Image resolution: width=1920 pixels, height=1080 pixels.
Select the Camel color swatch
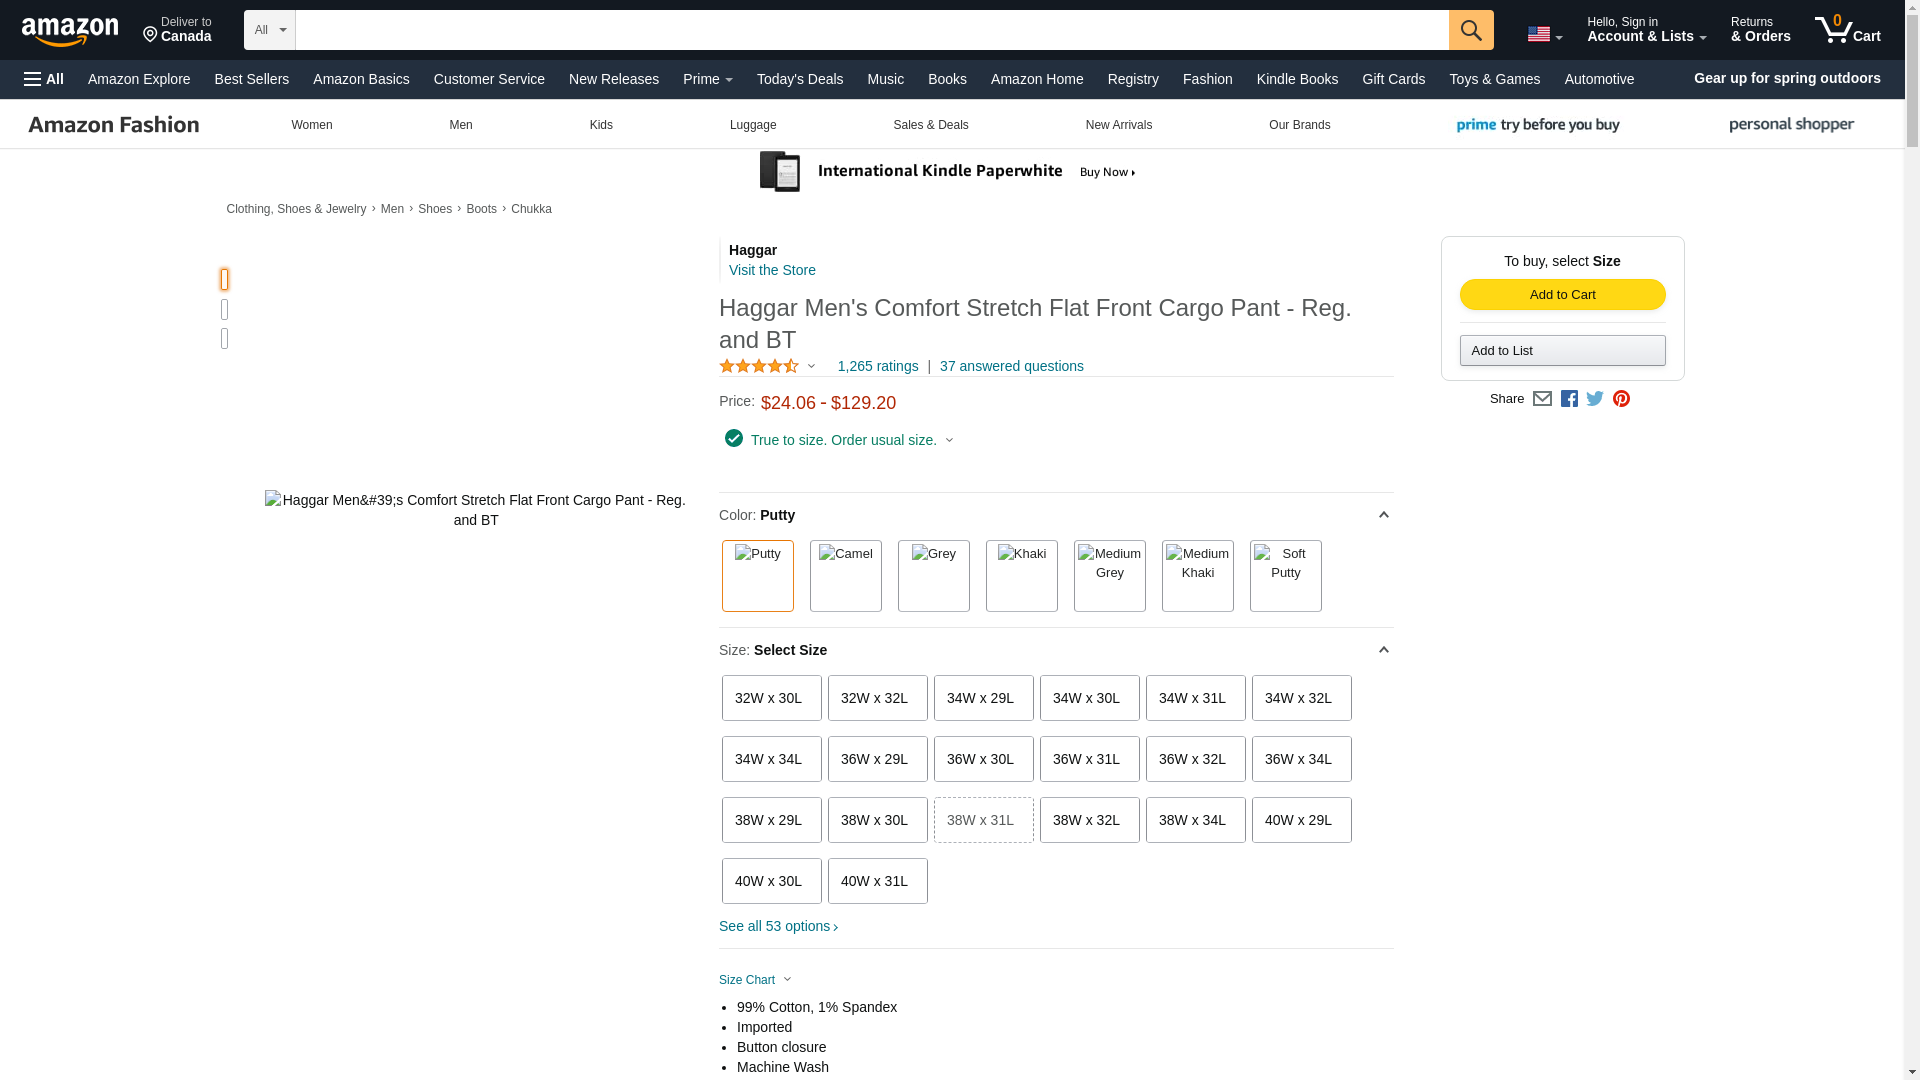[845, 576]
